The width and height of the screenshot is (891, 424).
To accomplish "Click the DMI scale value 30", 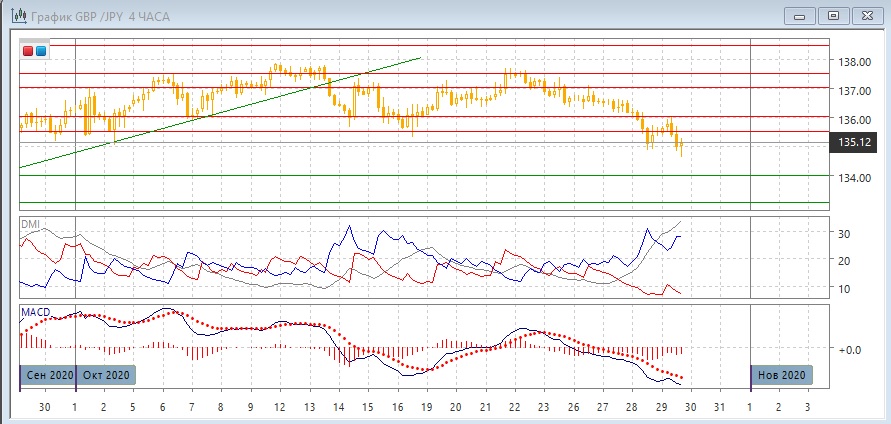I will [843, 234].
